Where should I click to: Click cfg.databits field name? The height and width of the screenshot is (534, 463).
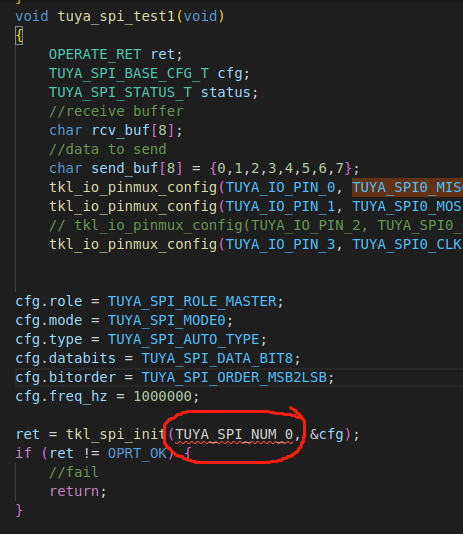pyautogui.click(x=66, y=359)
